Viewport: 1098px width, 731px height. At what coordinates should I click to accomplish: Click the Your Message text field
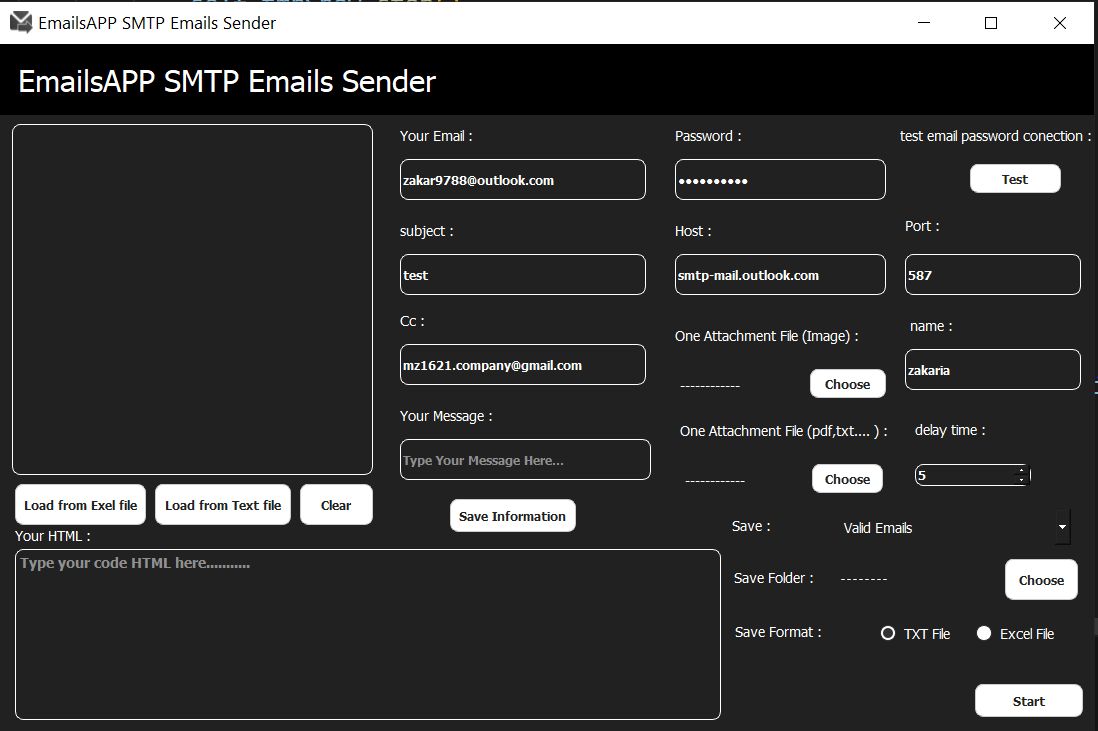pyautogui.click(x=525, y=460)
